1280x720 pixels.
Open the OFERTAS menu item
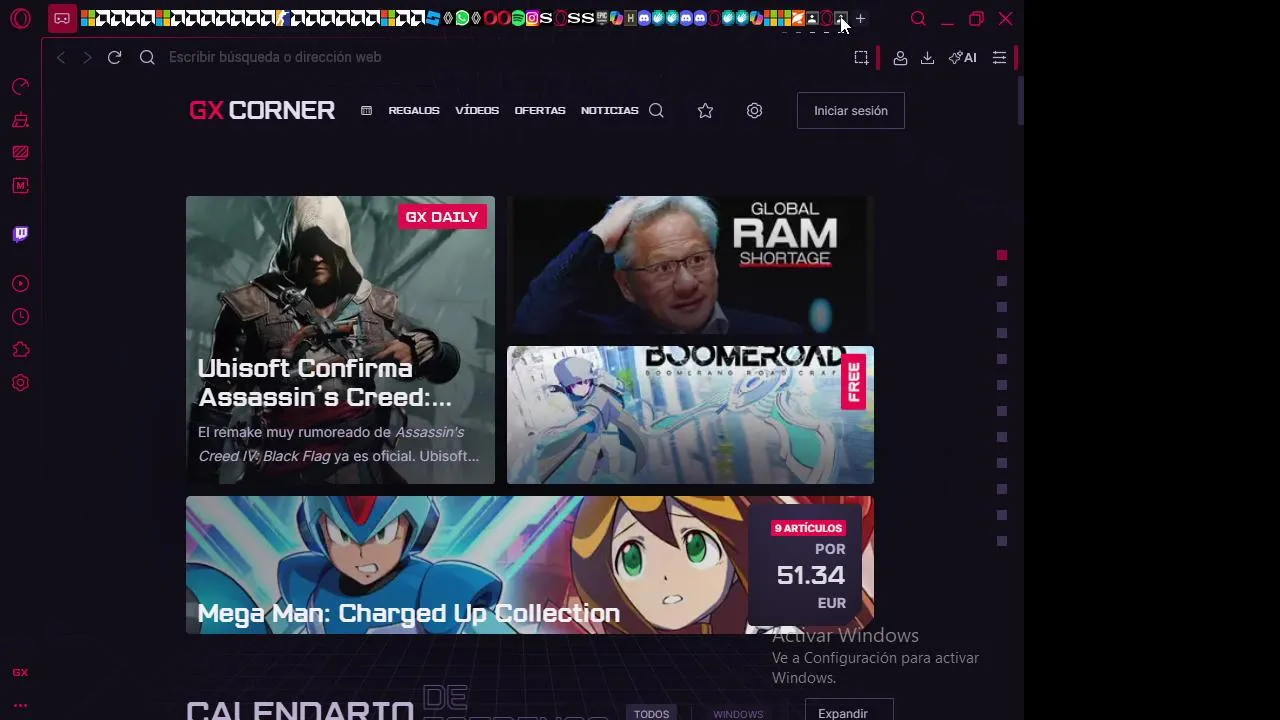(540, 111)
